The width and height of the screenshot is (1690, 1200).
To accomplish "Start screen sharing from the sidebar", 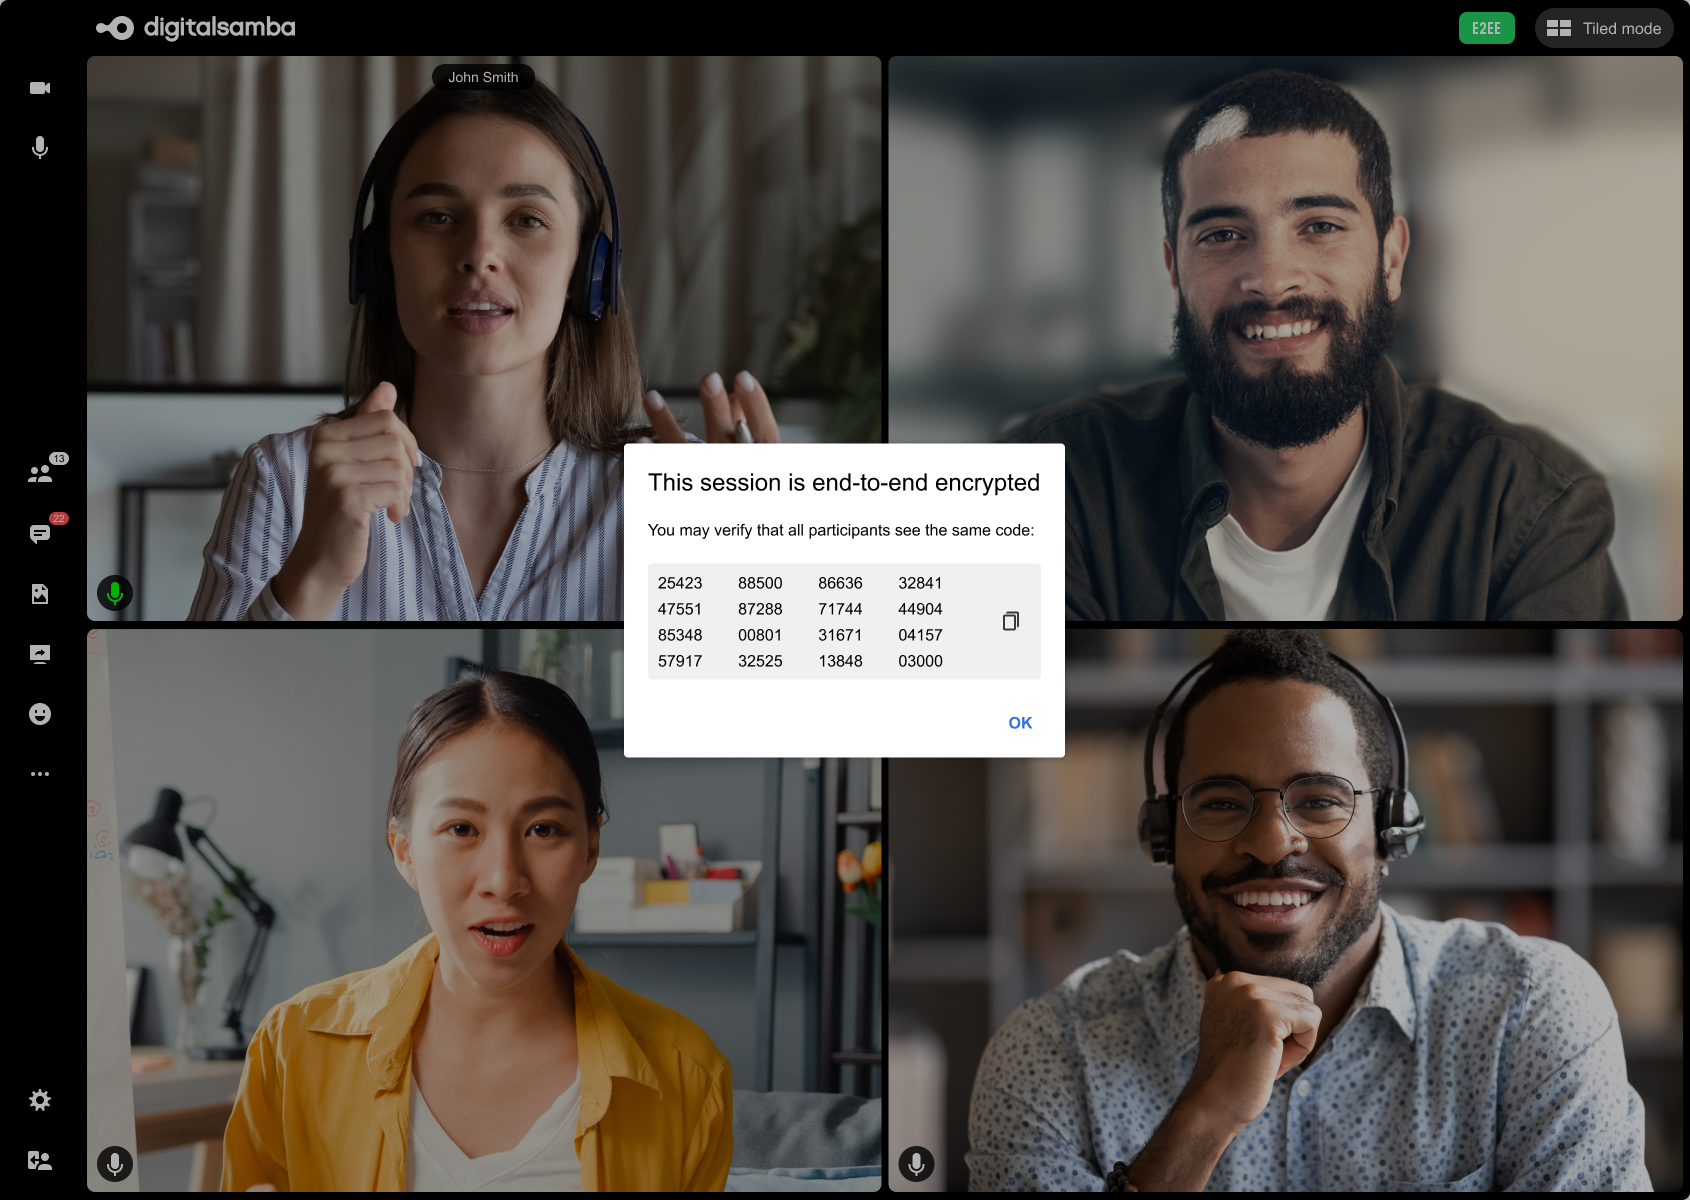I will [40, 654].
